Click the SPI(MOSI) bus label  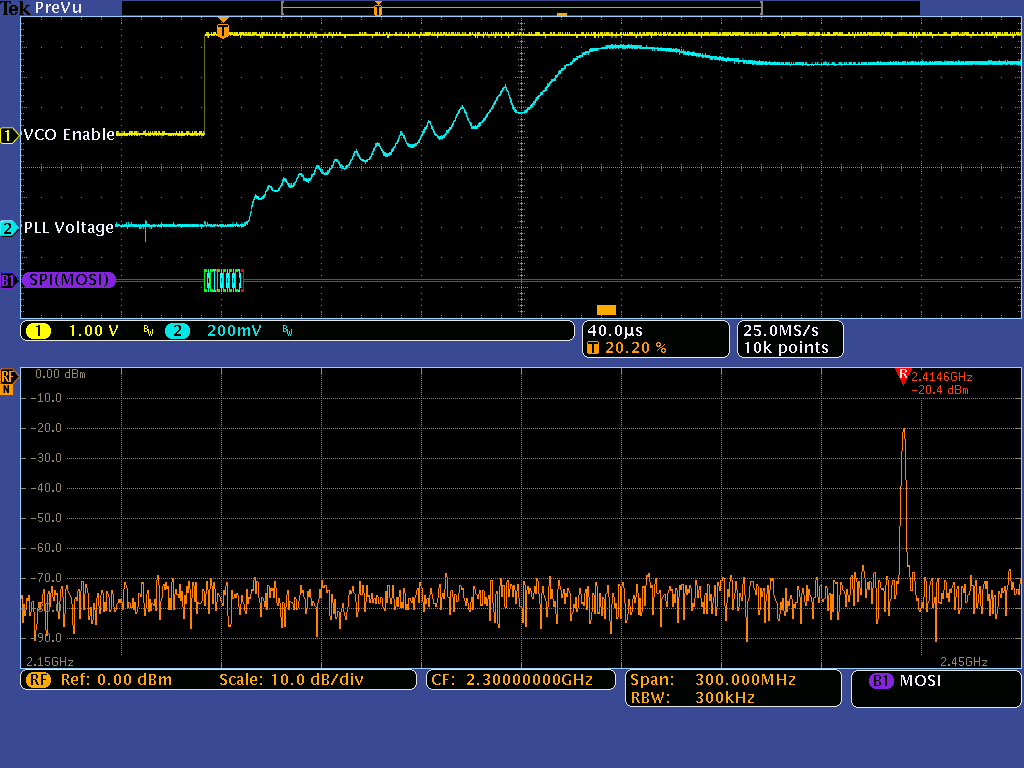[x=66, y=281]
